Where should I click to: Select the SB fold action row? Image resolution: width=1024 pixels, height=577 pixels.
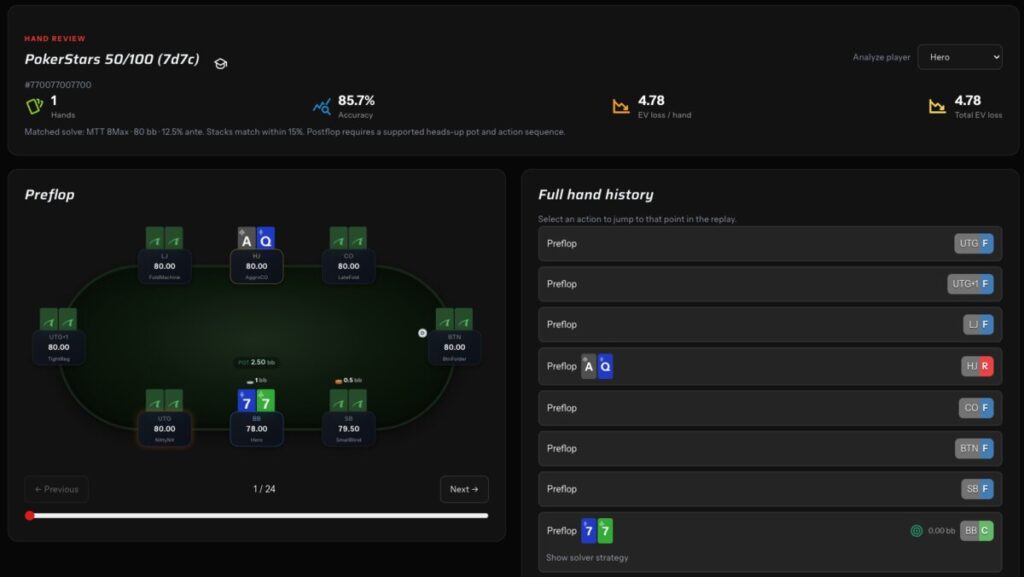click(770, 489)
